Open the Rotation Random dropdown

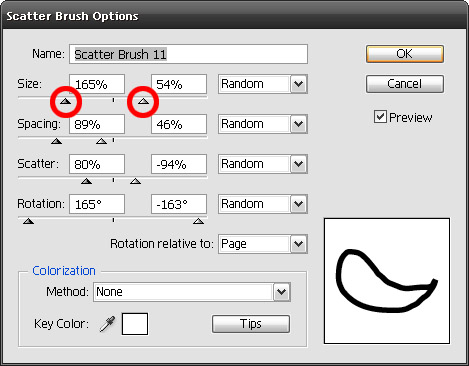[263, 204]
